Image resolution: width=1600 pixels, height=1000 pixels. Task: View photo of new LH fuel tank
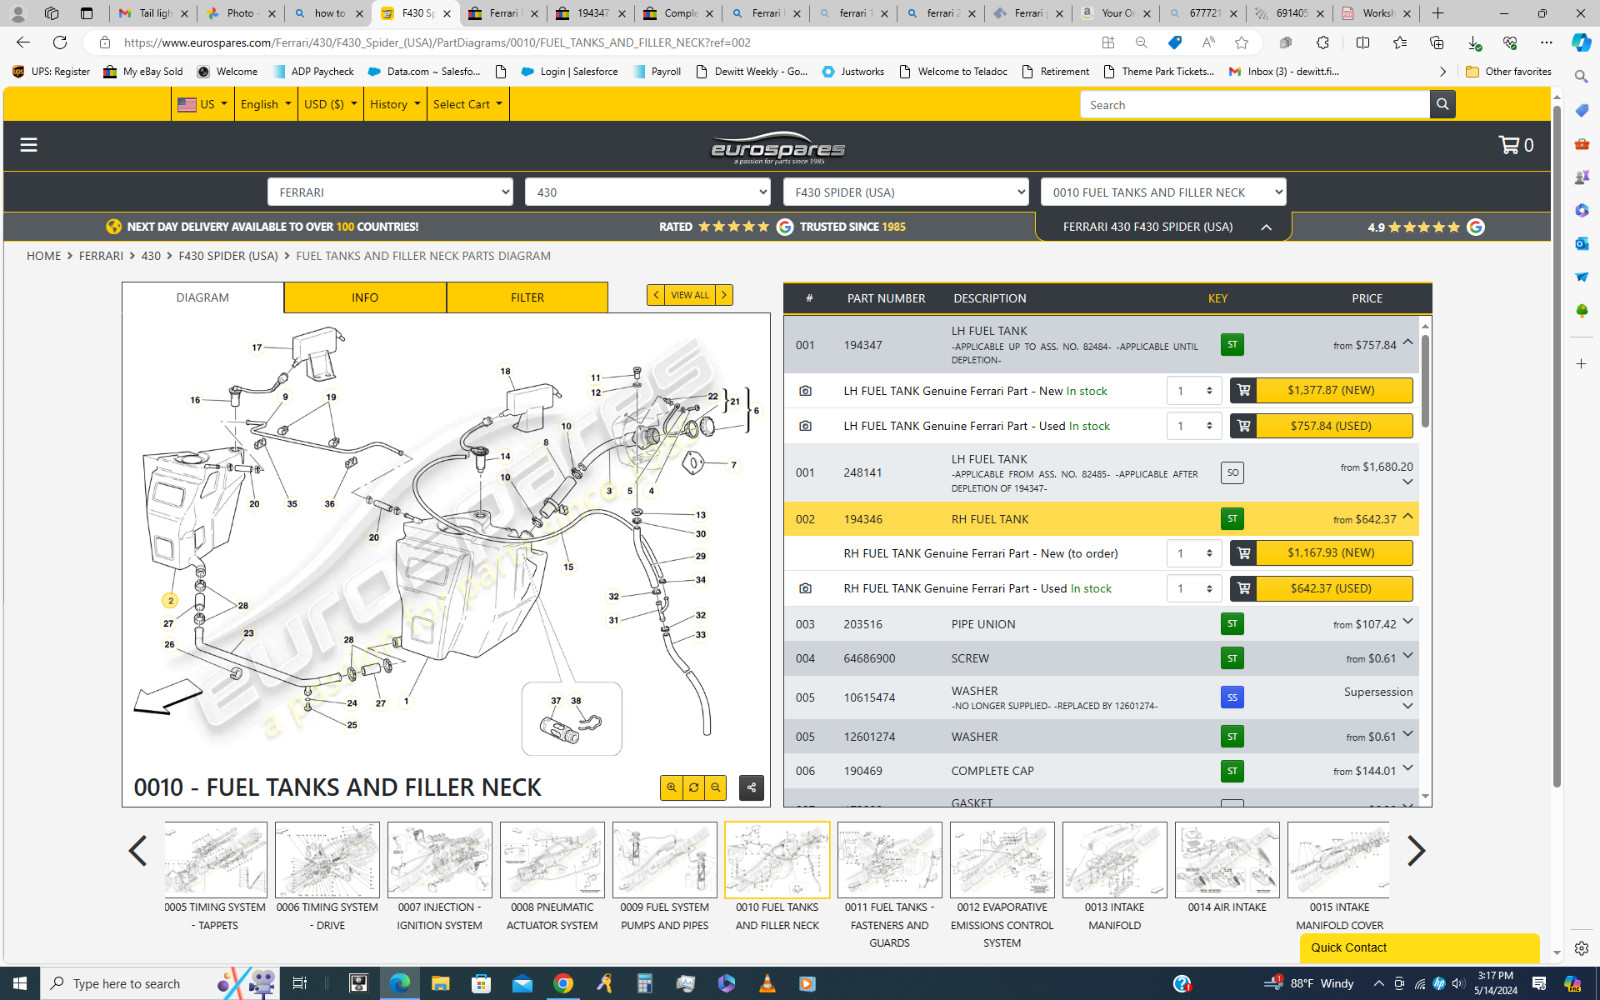[x=805, y=391]
